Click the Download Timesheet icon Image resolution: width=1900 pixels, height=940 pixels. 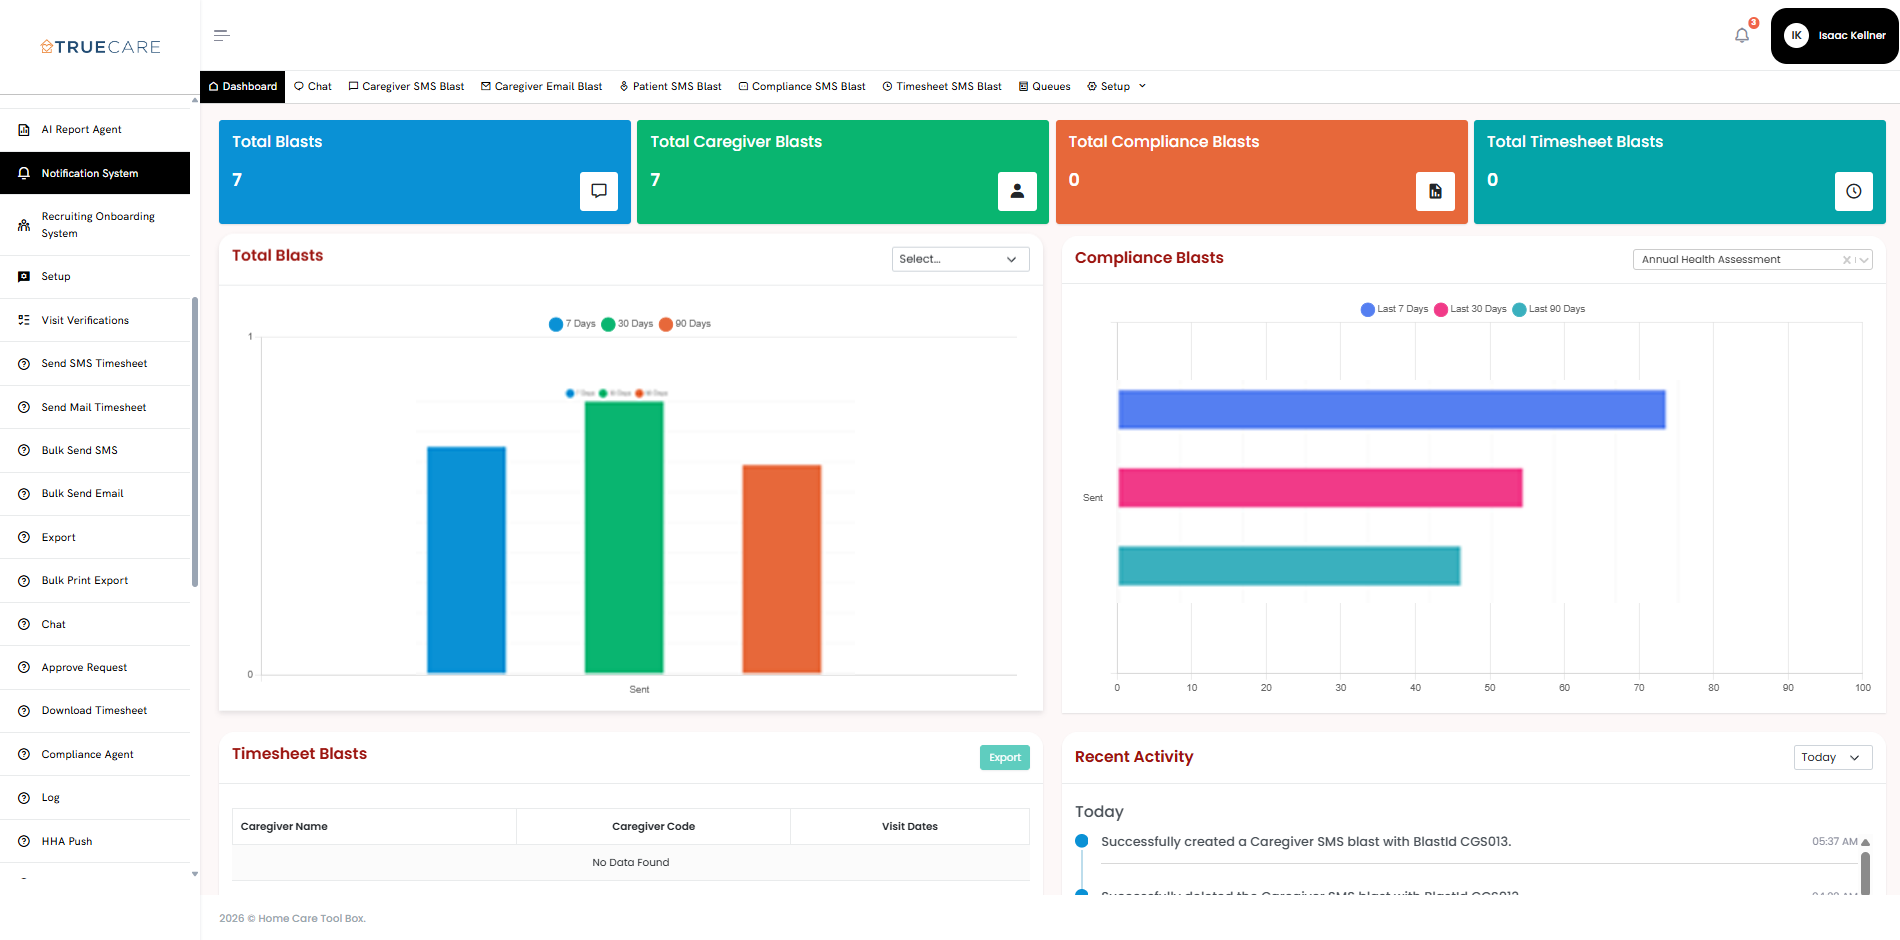click(24, 711)
